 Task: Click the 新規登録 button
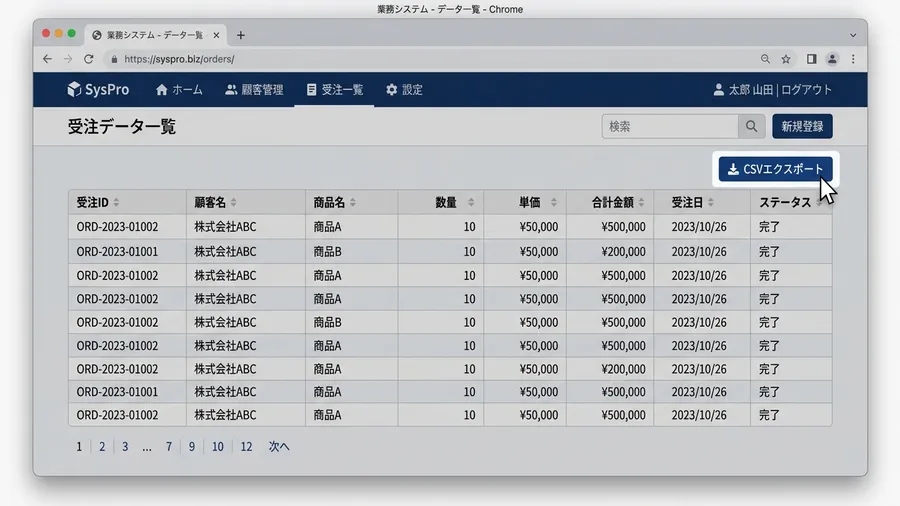pos(802,126)
